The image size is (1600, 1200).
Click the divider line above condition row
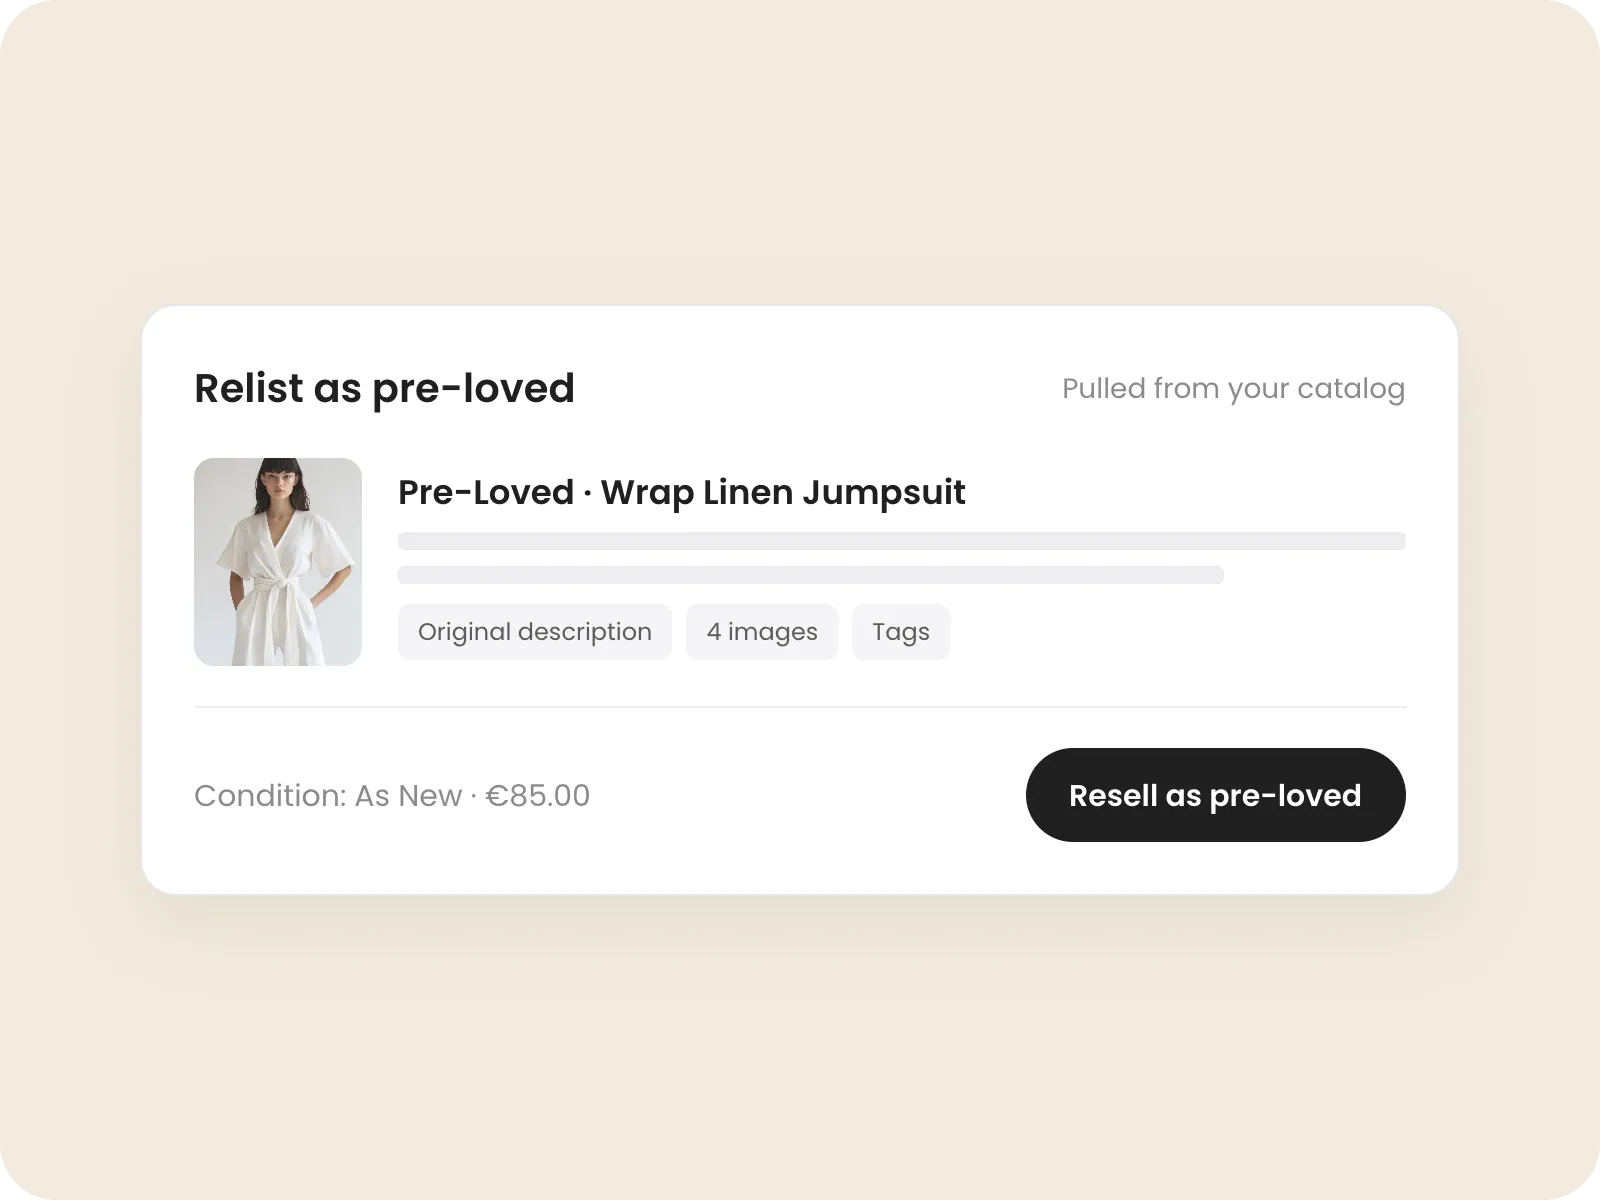pos(800,707)
